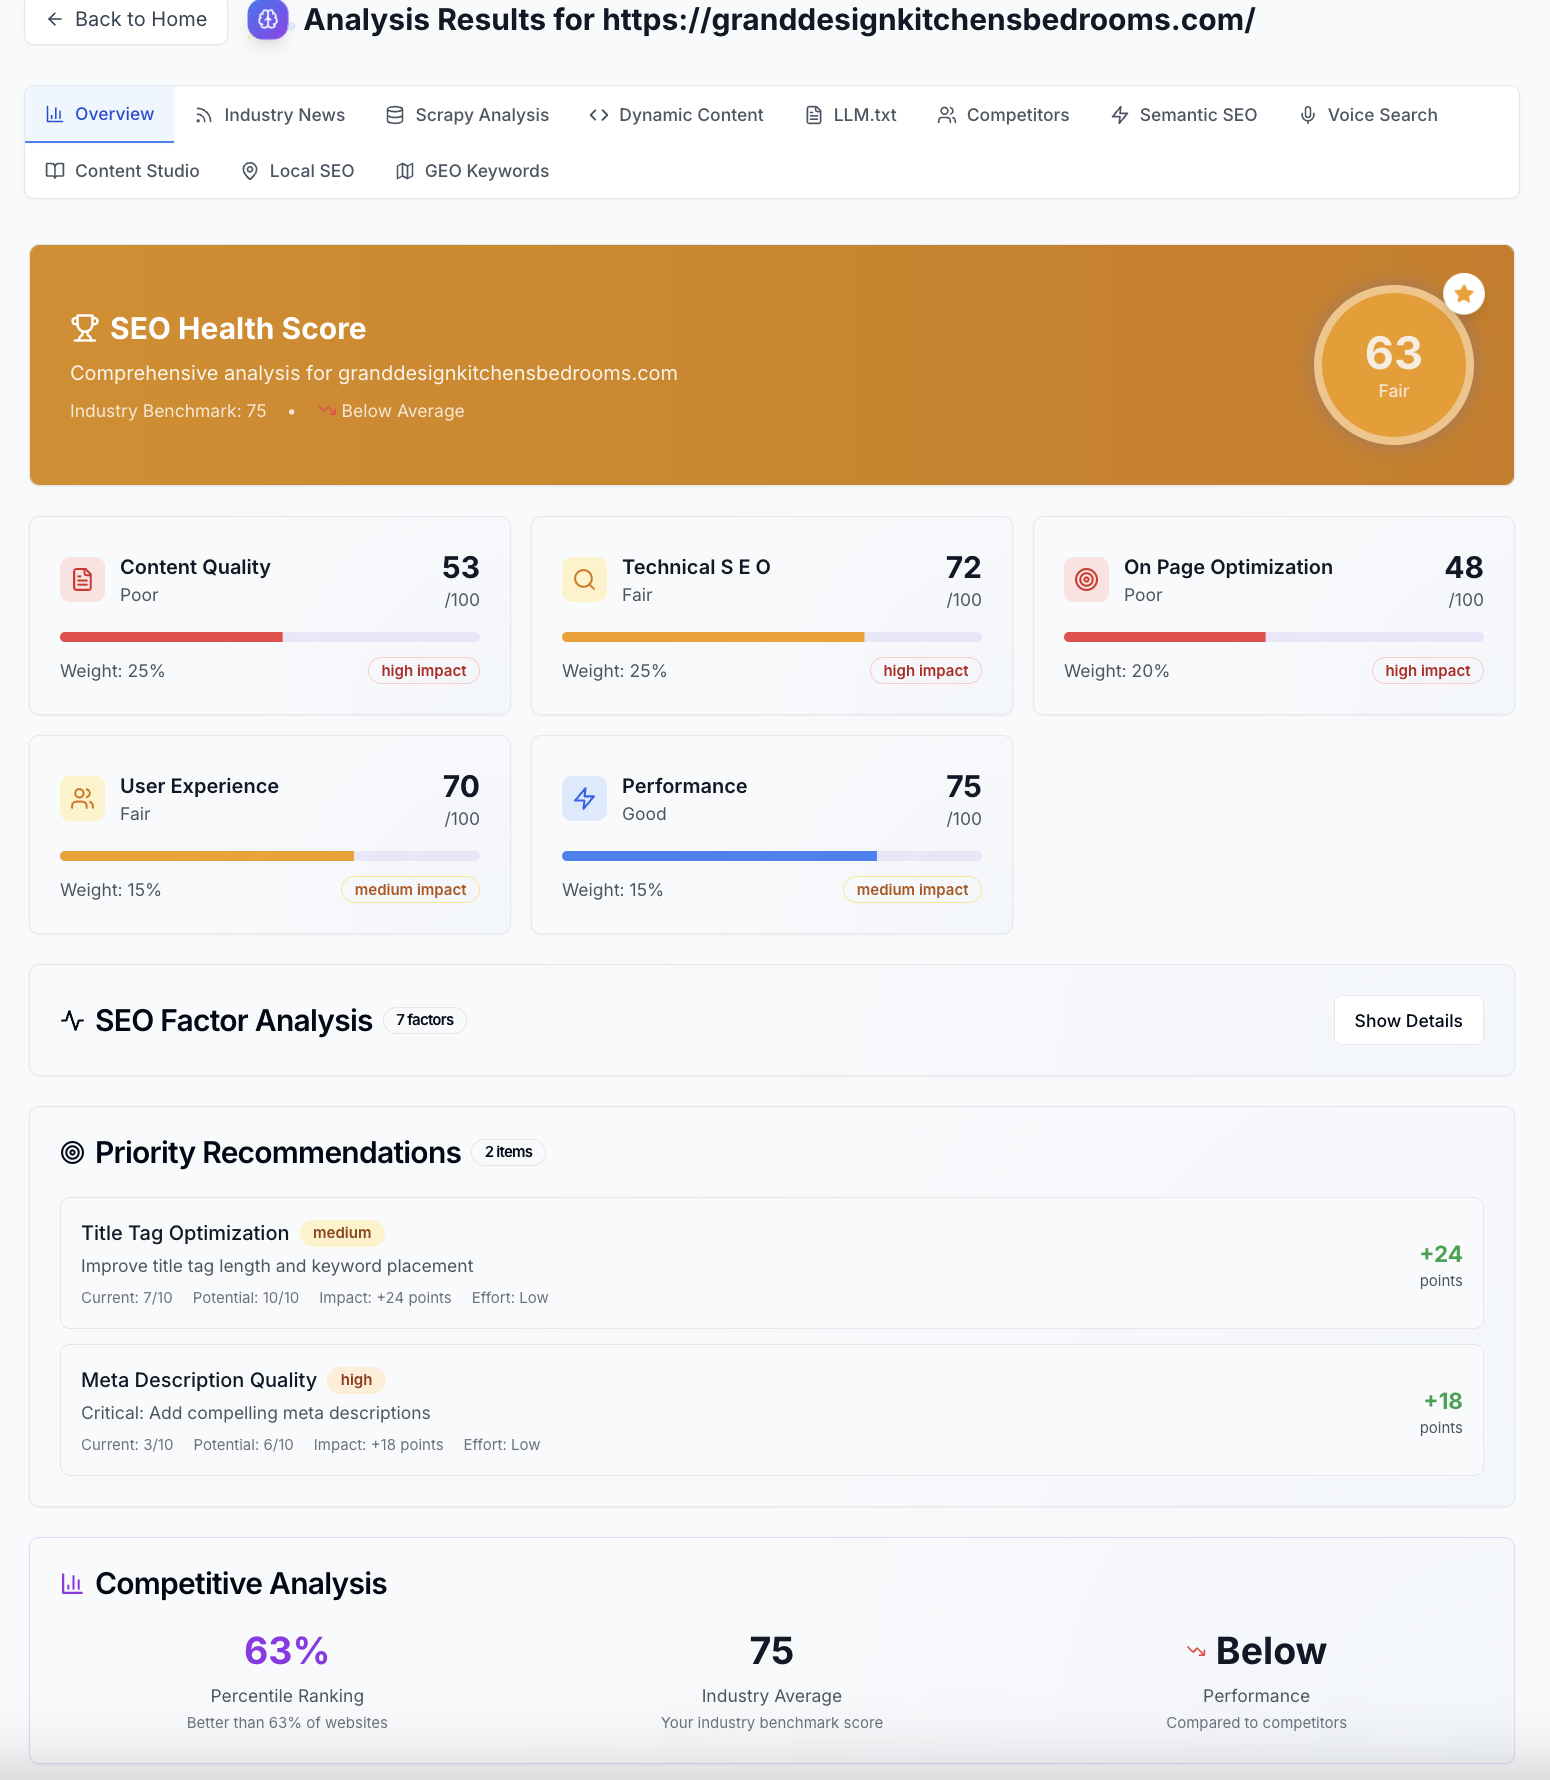Click the Below performance indicator
Viewport: 1550px width, 1780px height.
coord(1256,1651)
